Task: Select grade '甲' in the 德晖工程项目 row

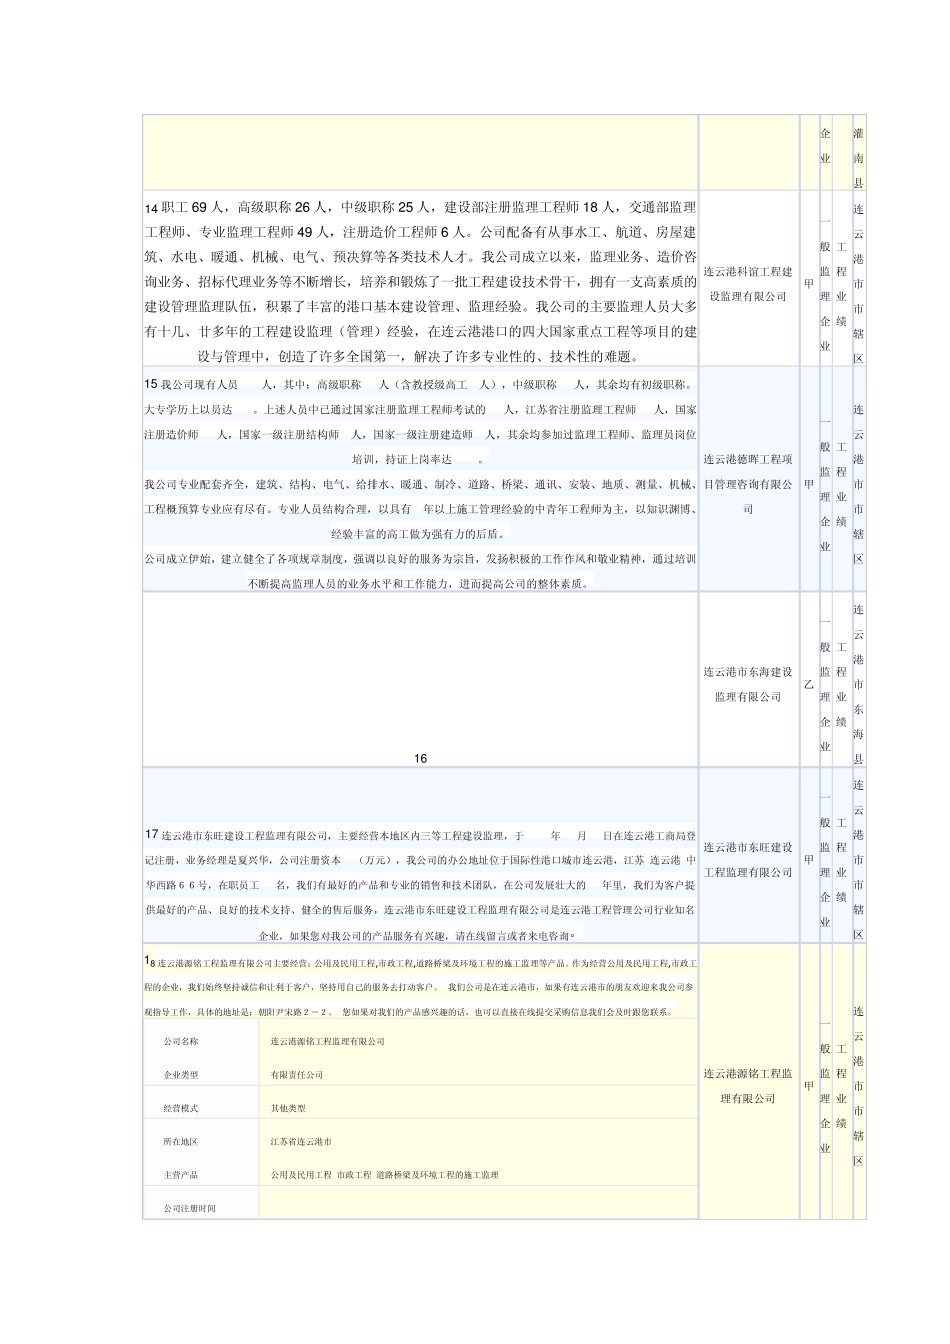Action: coord(808,484)
